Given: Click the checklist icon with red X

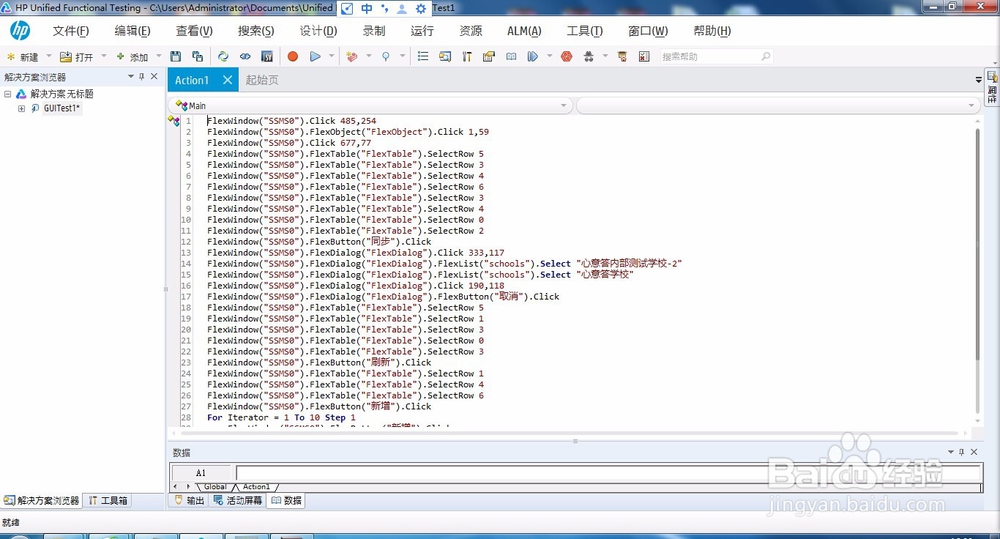Looking at the screenshot, I should [644, 57].
